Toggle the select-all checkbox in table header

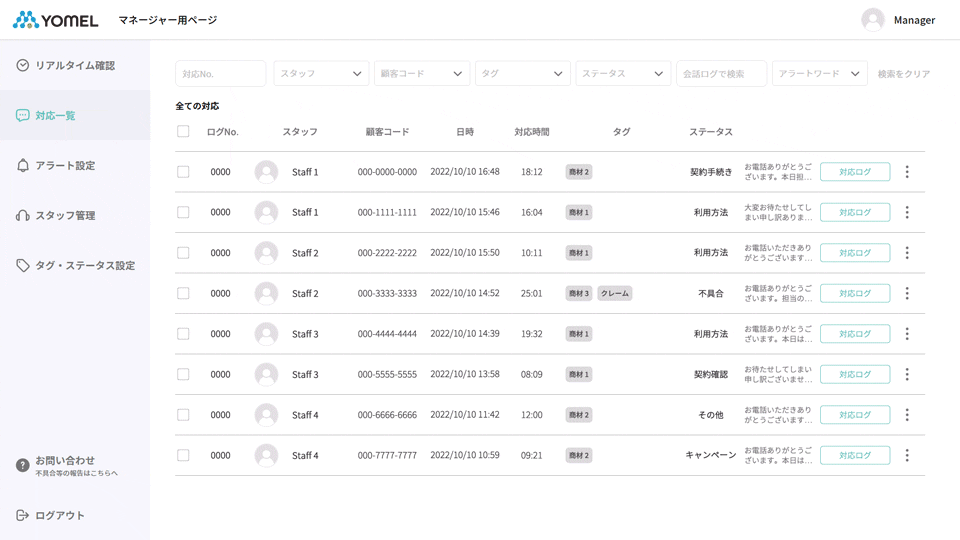tap(183, 132)
